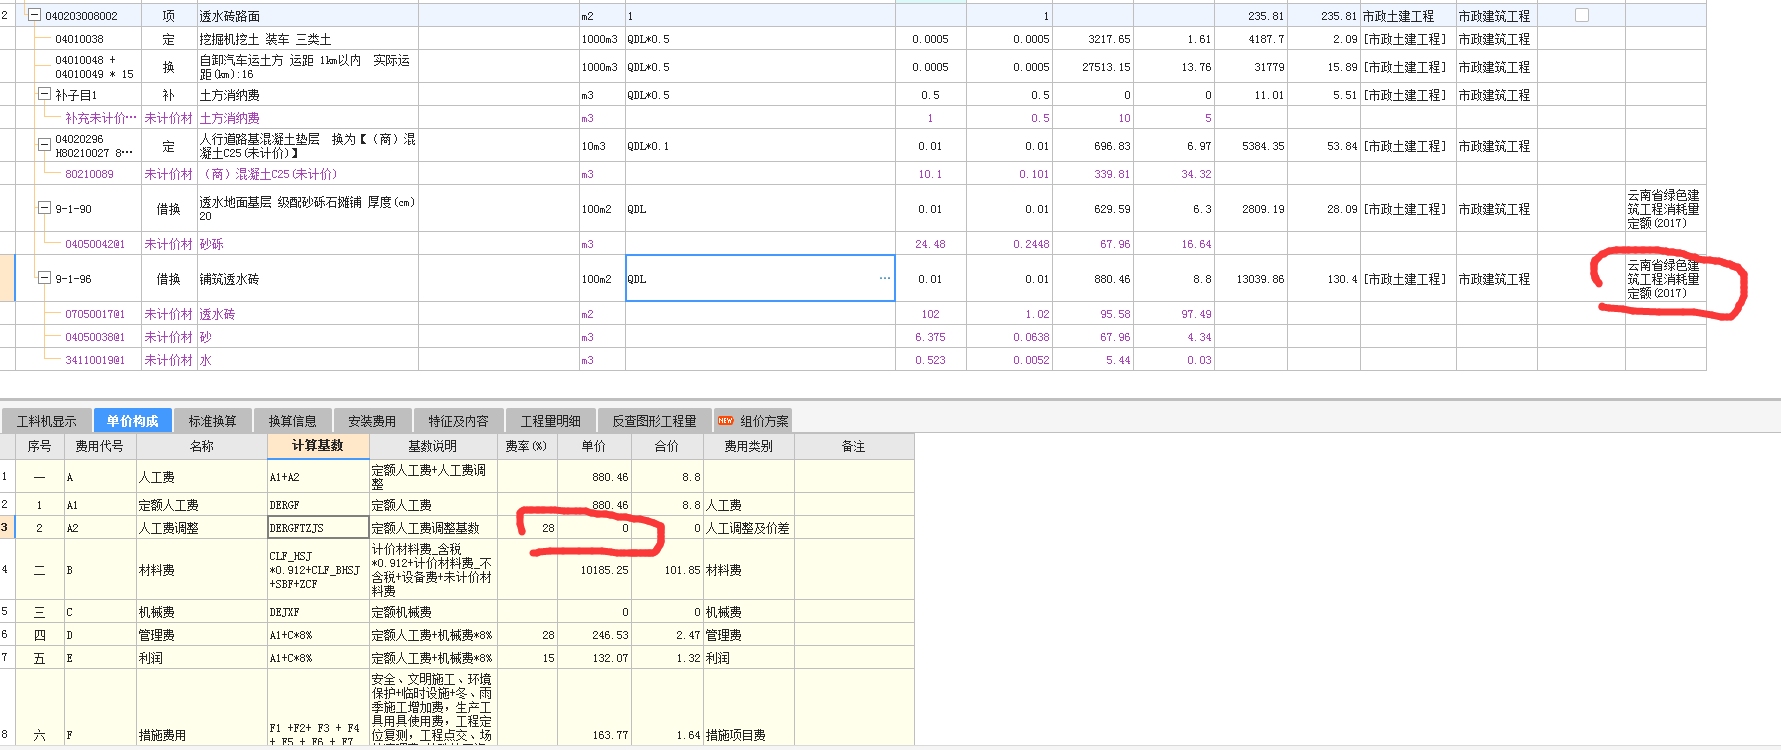Click the 备注 column header
1781x750 pixels.
coord(854,446)
